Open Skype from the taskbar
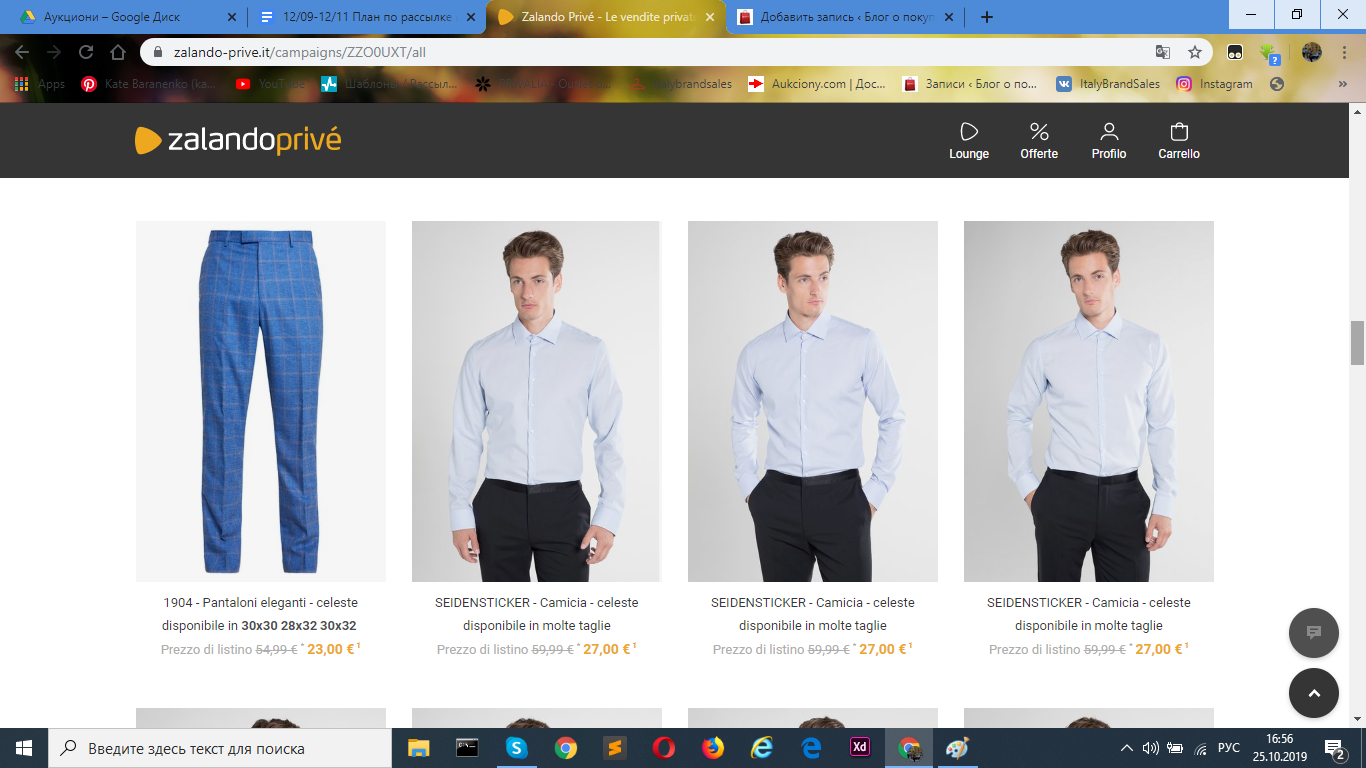The height and width of the screenshot is (768, 1366). [516, 748]
